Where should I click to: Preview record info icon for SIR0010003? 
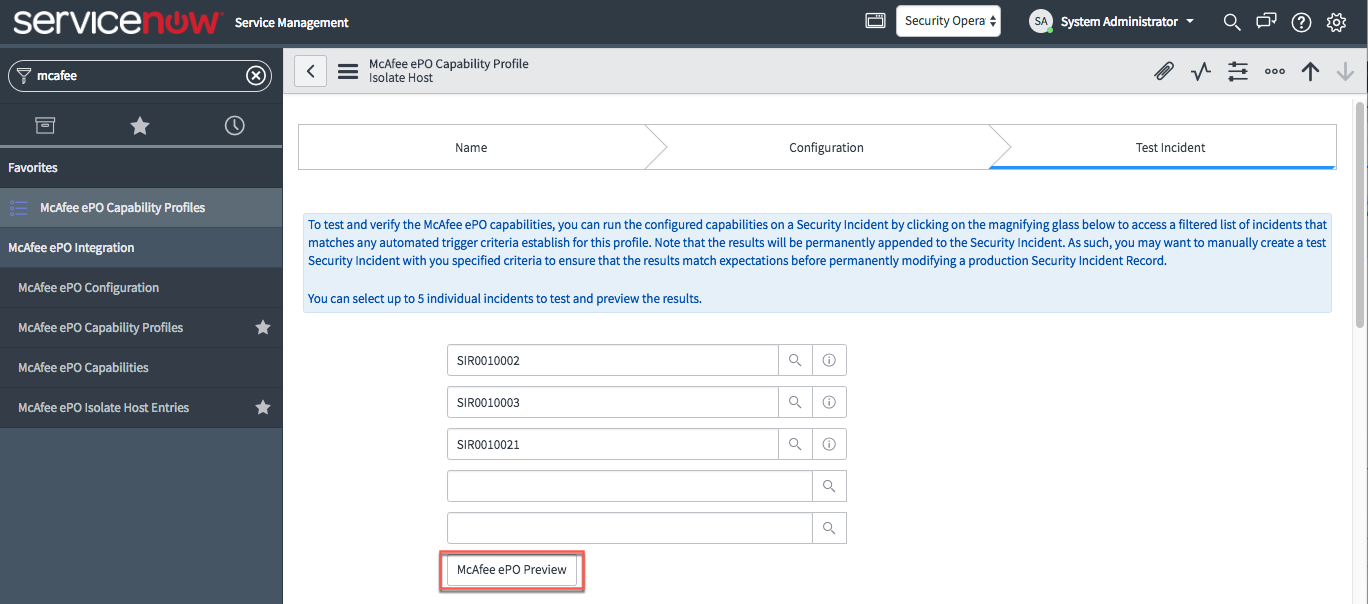point(829,402)
